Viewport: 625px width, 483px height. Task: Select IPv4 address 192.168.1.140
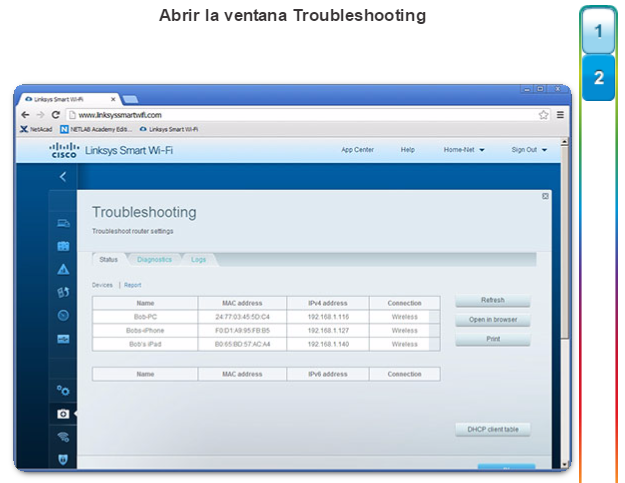click(328, 344)
